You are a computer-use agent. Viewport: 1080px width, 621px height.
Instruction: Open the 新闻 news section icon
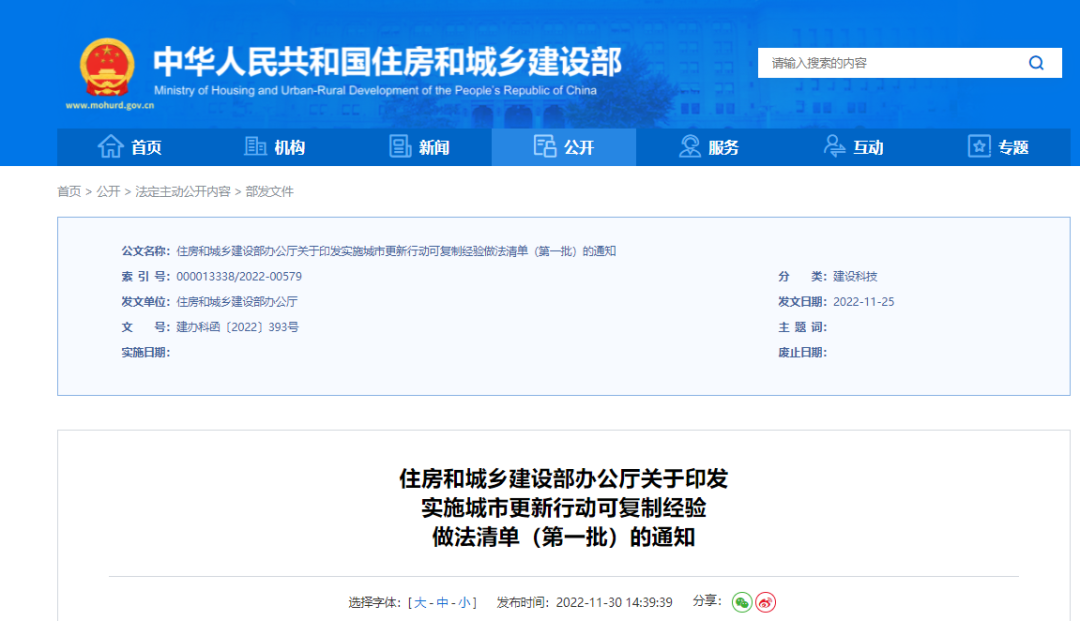(399, 146)
